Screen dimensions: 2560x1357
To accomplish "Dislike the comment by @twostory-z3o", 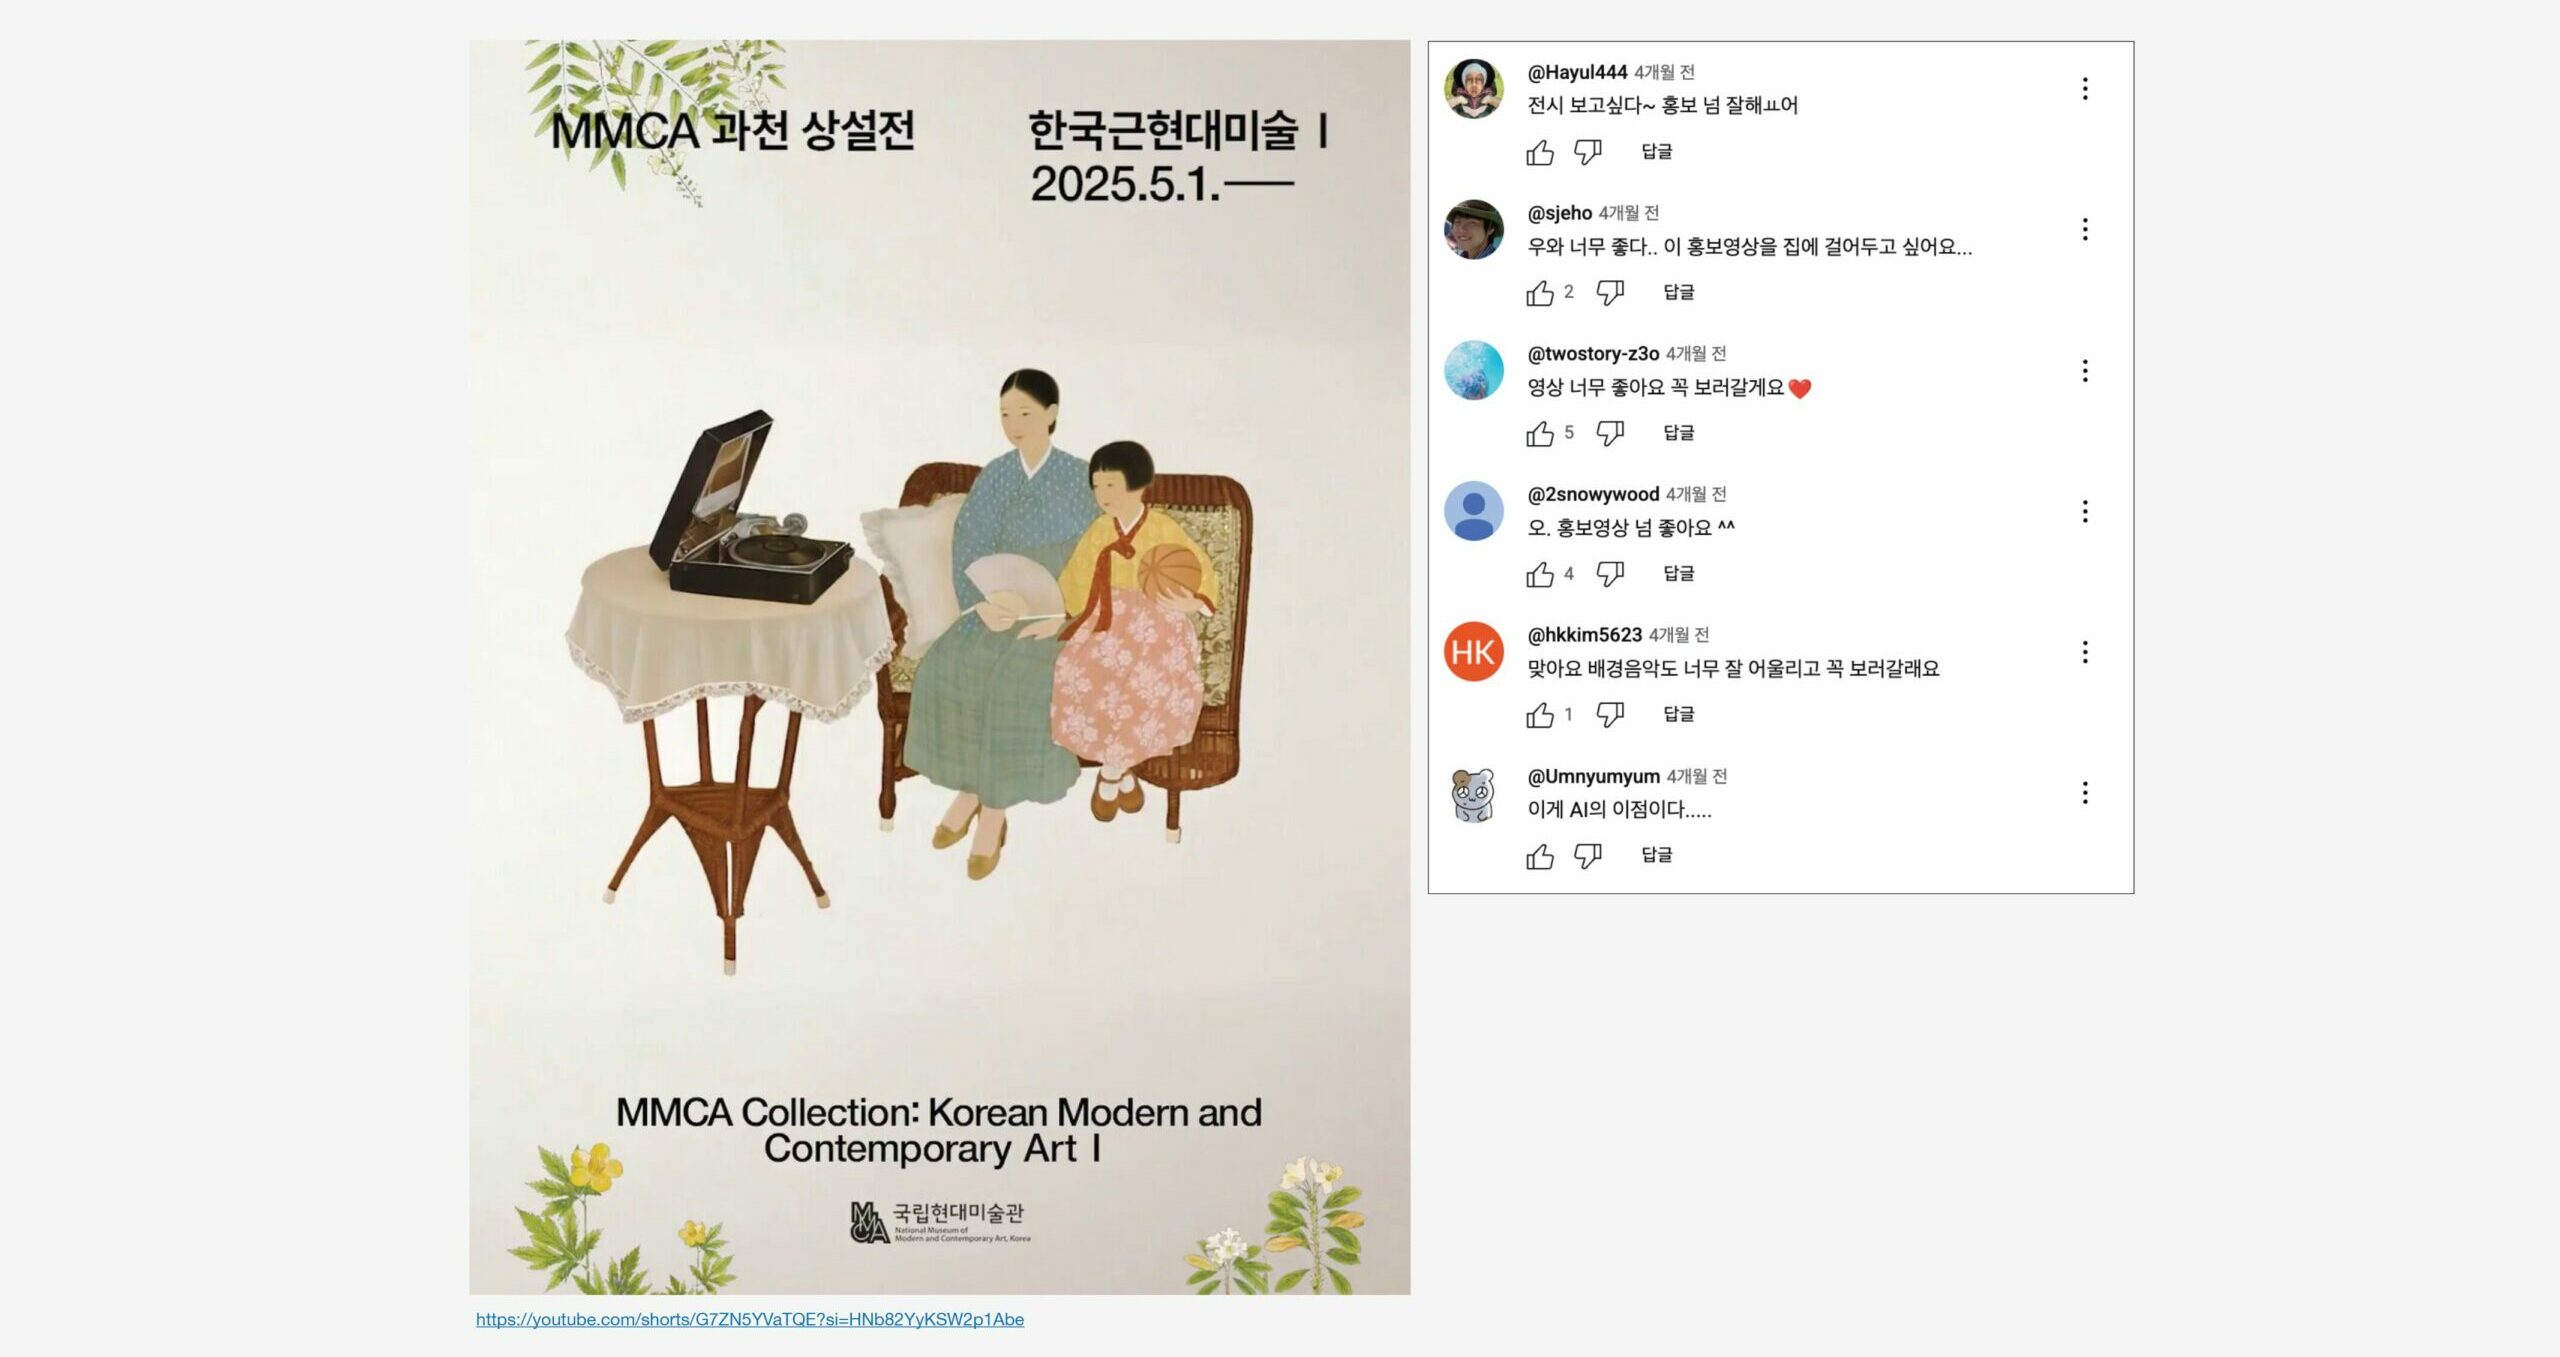I will click(x=1610, y=433).
